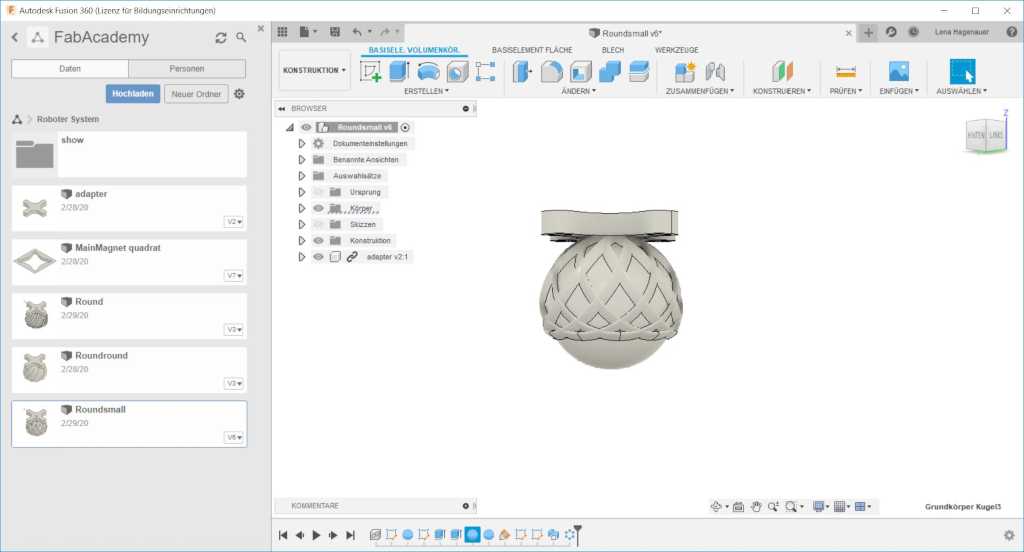The image size is (1024, 552).
Task: Click the Save icon in the top bar
Action: (335, 31)
